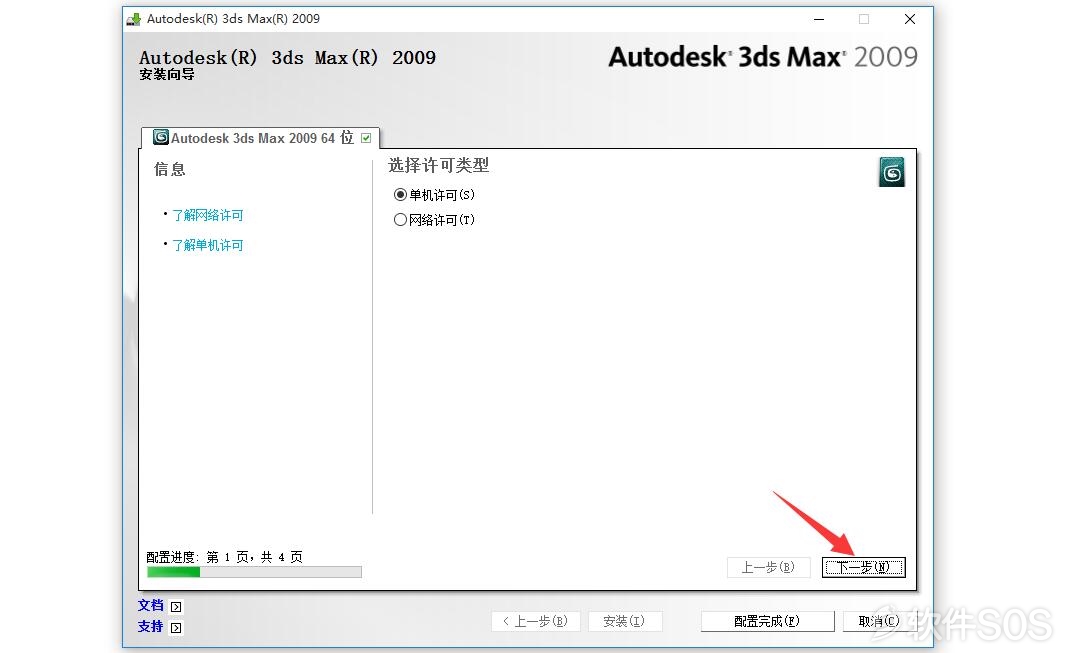The image size is (1068, 653).
Task: Click the inner 下一步(N) button
Action: click(863, 567)
